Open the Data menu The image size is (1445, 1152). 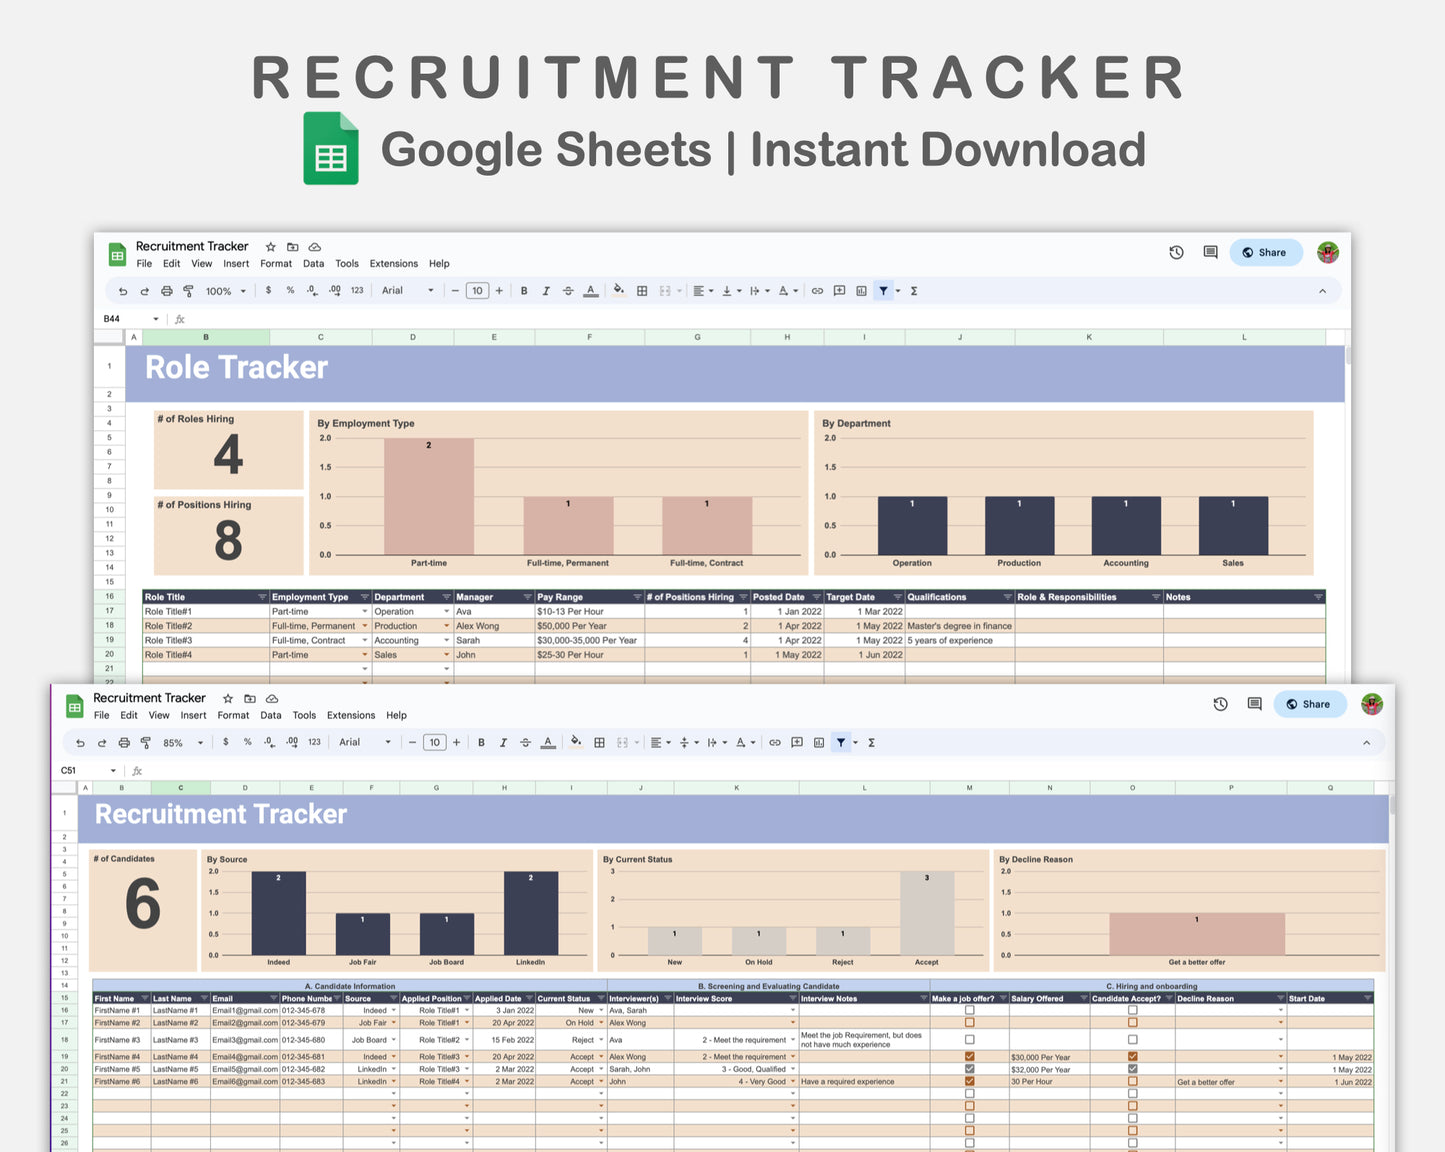[271, 715]
